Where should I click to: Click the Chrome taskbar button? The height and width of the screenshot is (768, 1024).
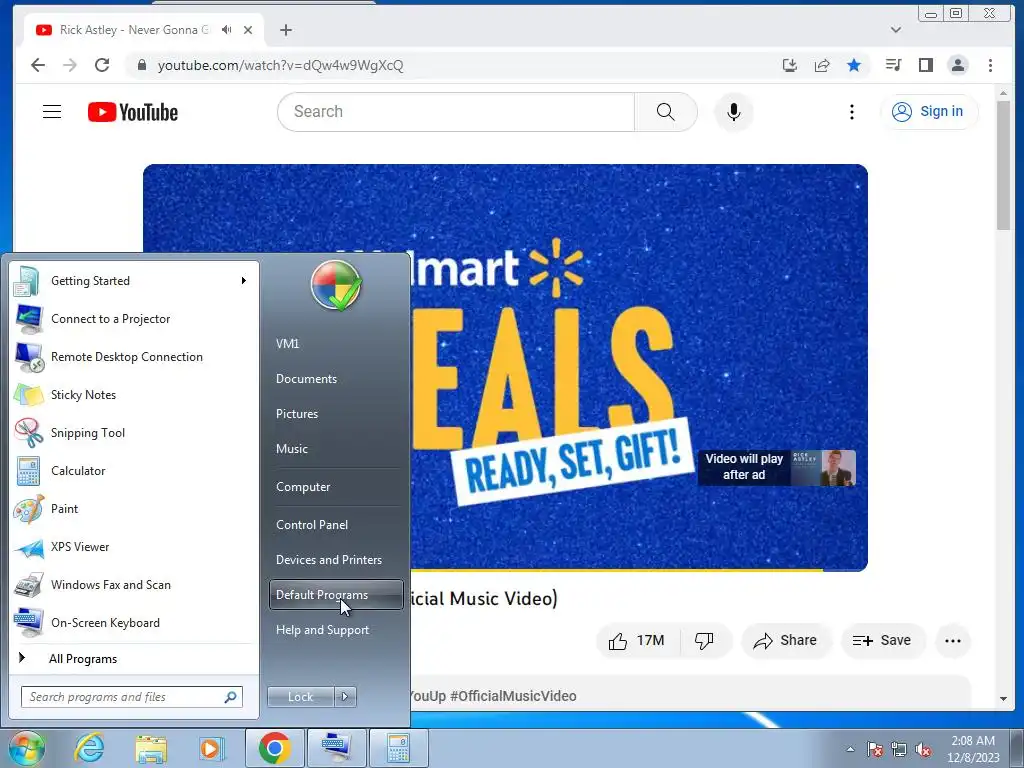[274, 748]
